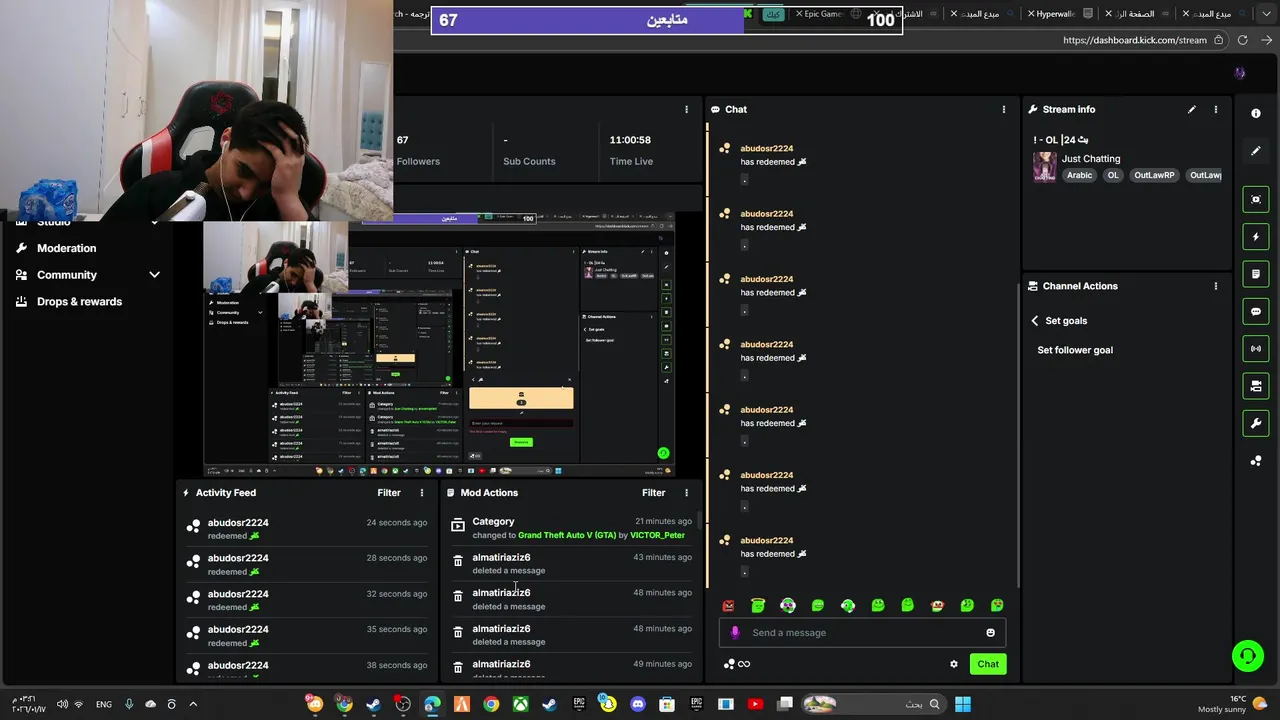Open session stats panel three-dot menu

click(x=686, y=109)
